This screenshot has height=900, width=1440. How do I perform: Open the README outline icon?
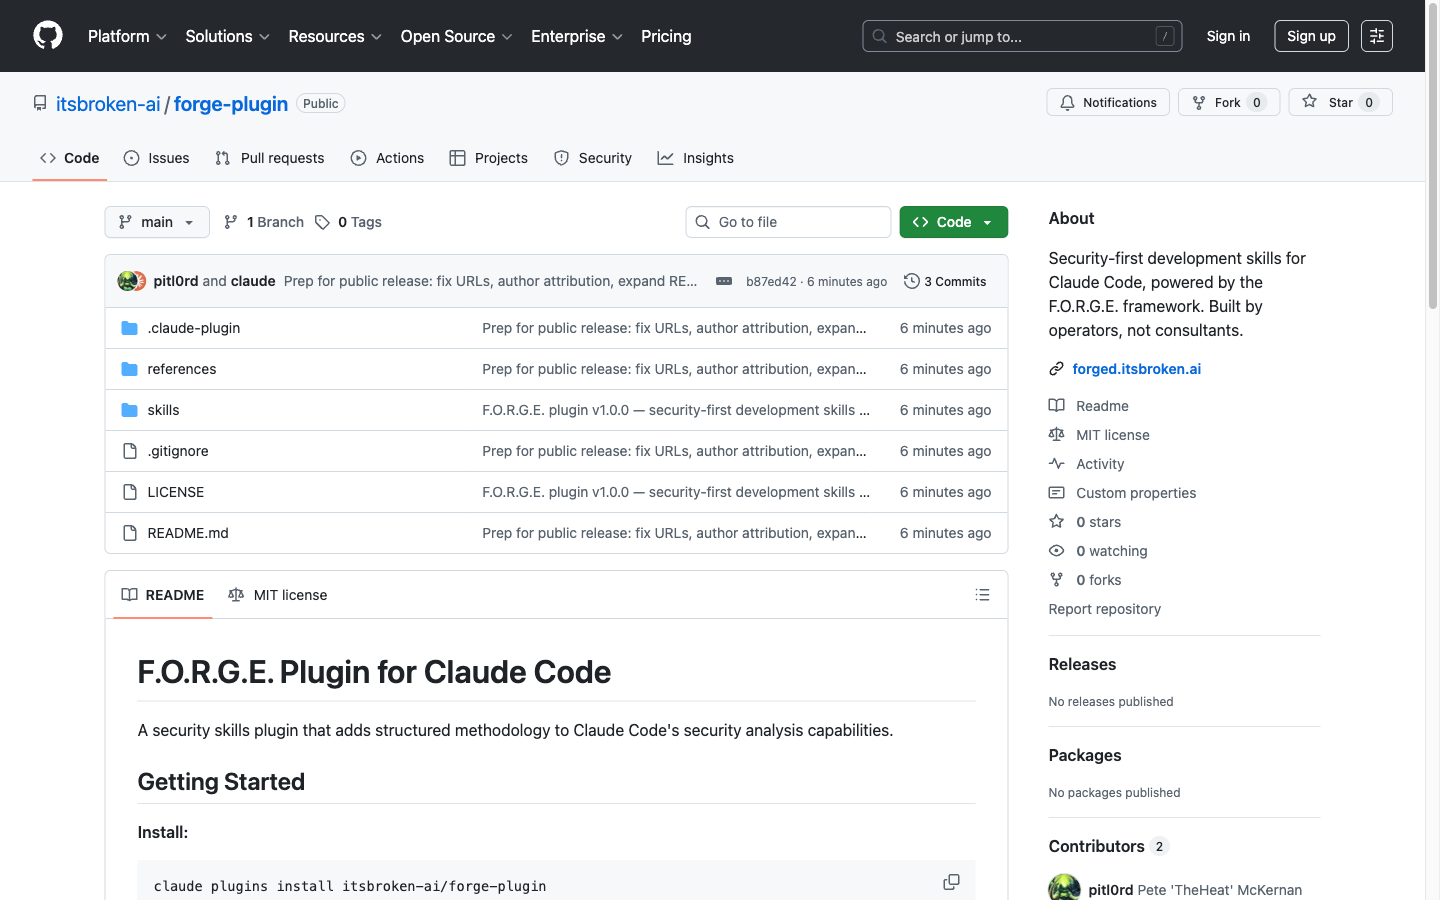click(982, 594)
